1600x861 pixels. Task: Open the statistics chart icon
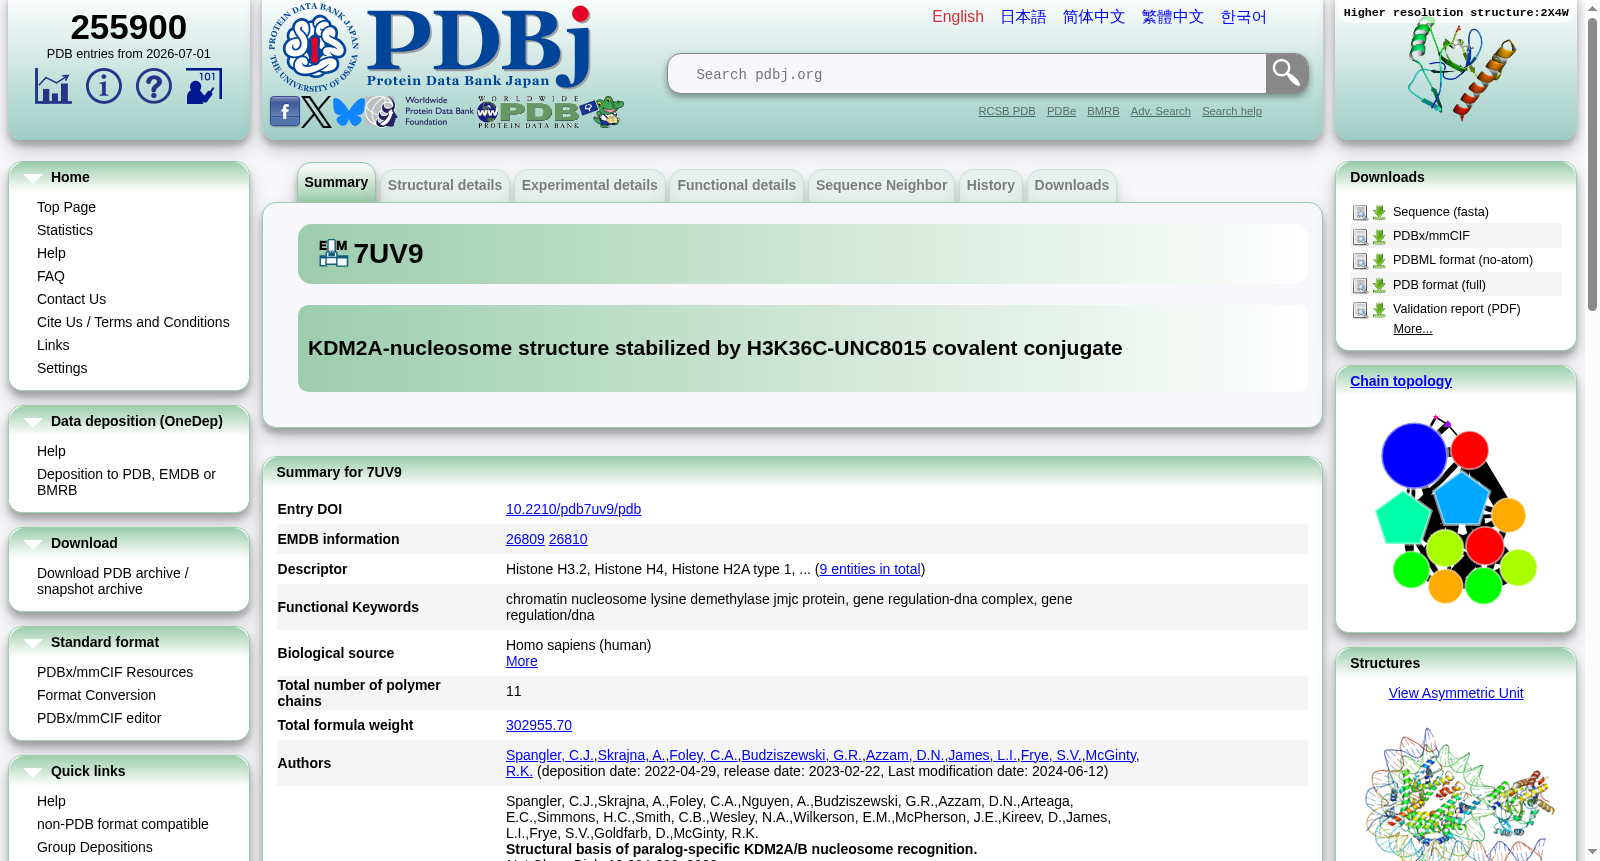coord(53,86)
